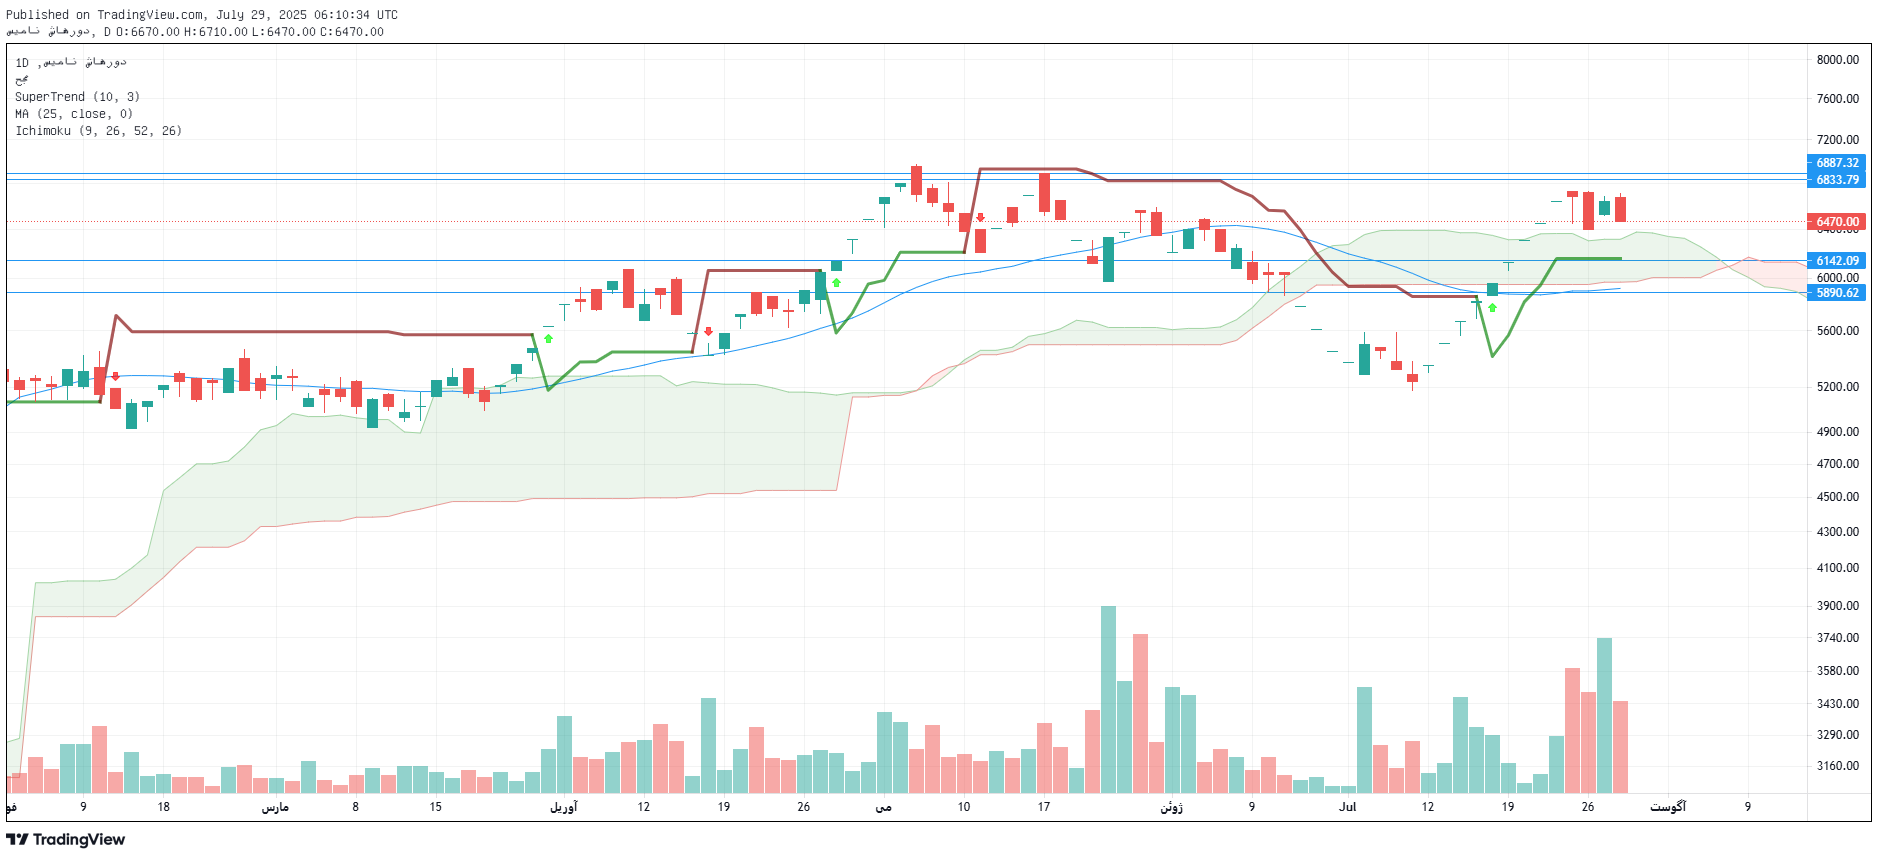Click the 5200.00 price axis tick
The height and width of the screenshot is (858, 1878).
point(1838,387)
